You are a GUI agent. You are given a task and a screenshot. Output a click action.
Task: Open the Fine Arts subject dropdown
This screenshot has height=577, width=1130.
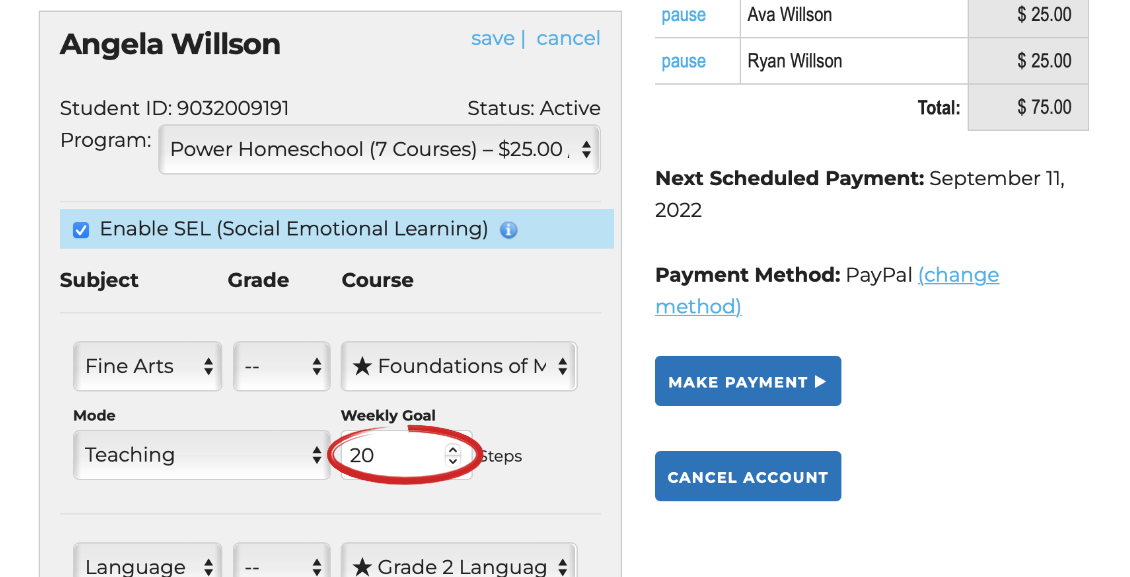point(148,367)
